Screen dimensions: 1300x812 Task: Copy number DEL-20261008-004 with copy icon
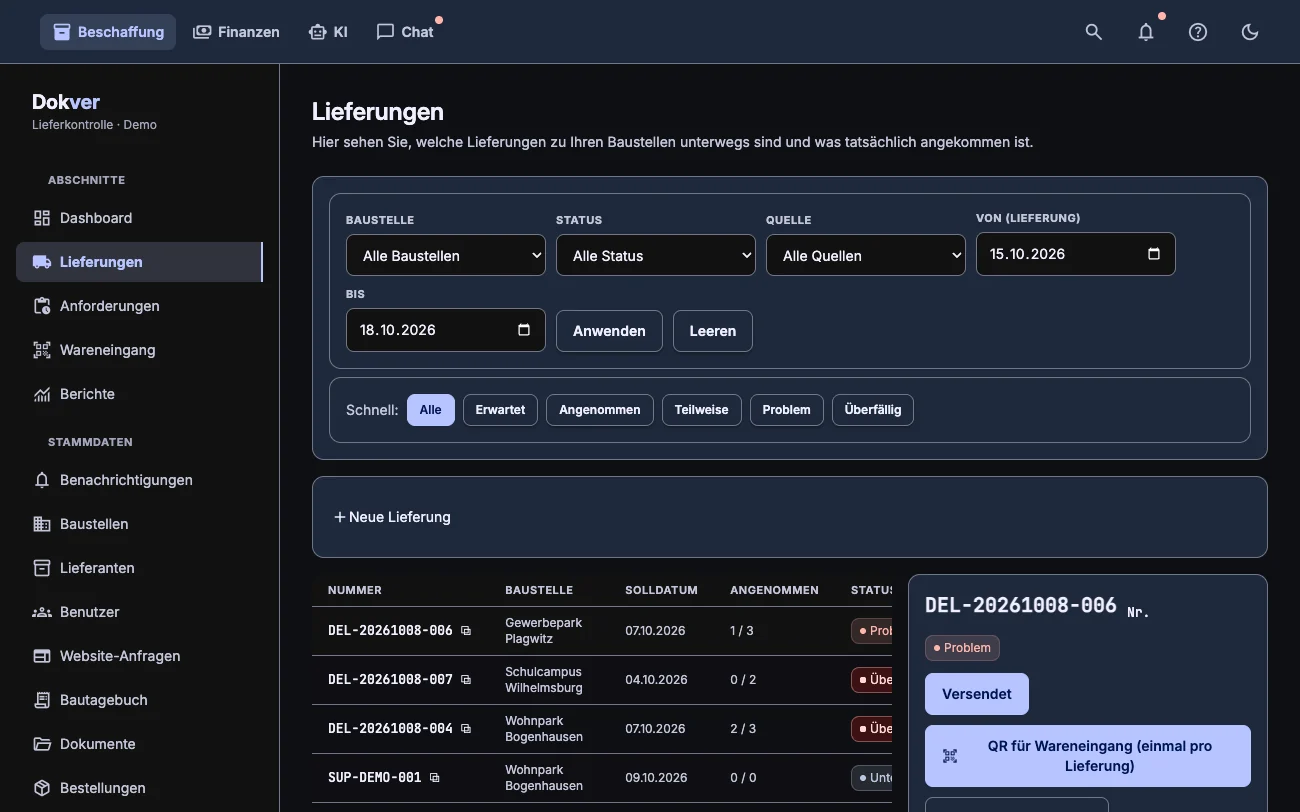pyautogui.click(x=466, y=729)
